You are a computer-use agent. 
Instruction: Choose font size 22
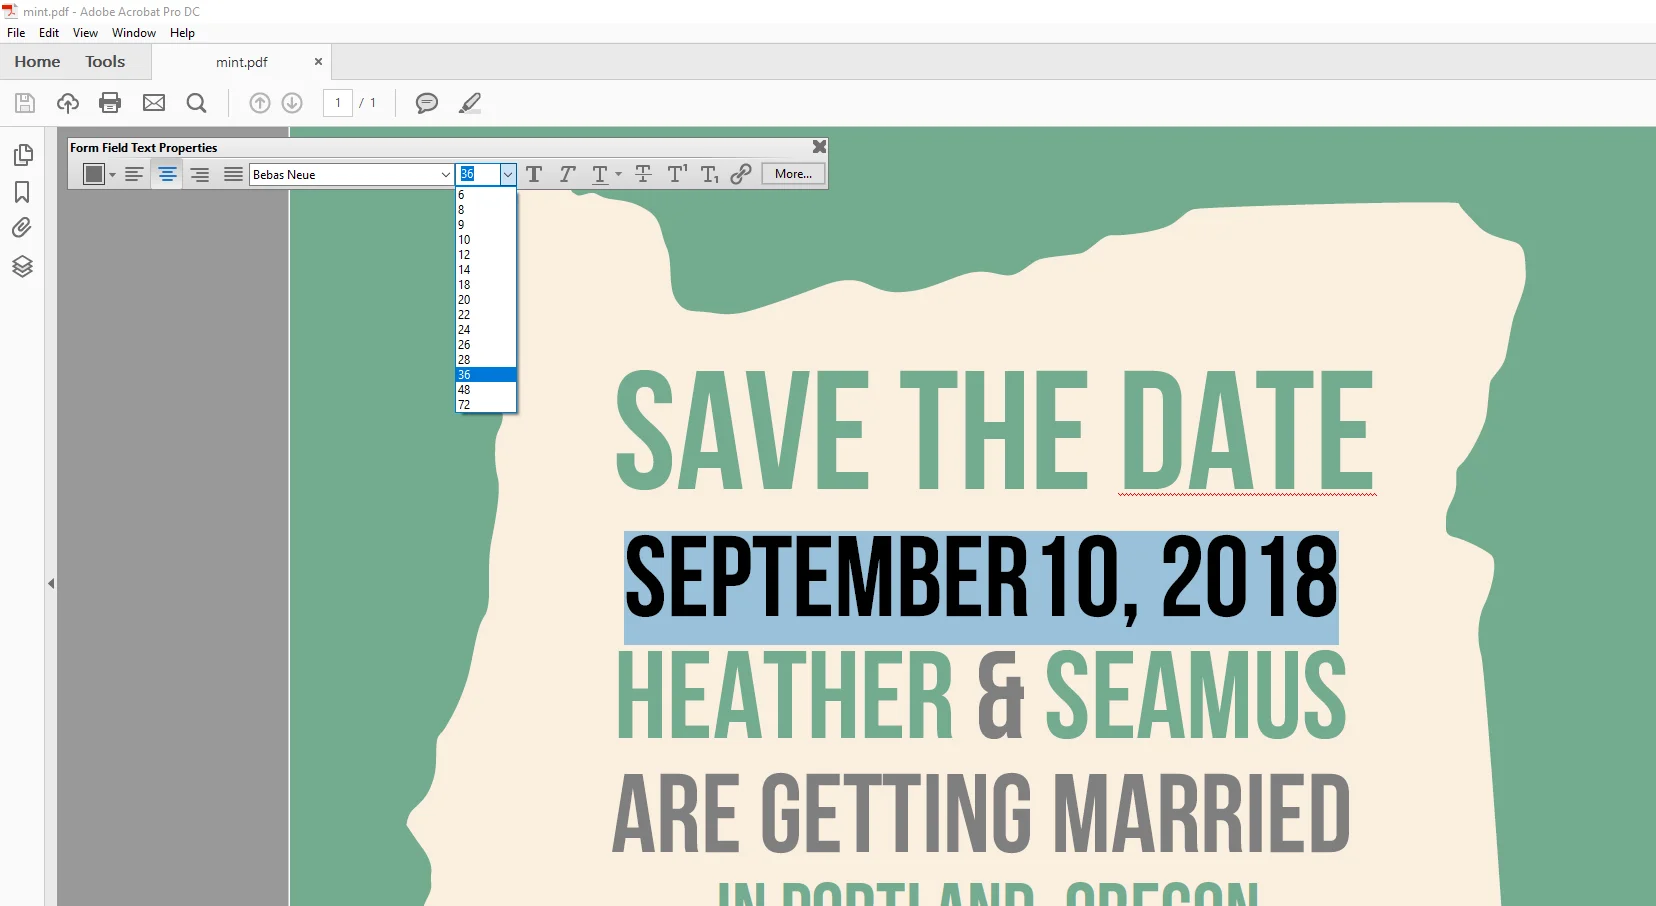click(x=486, y=315)
